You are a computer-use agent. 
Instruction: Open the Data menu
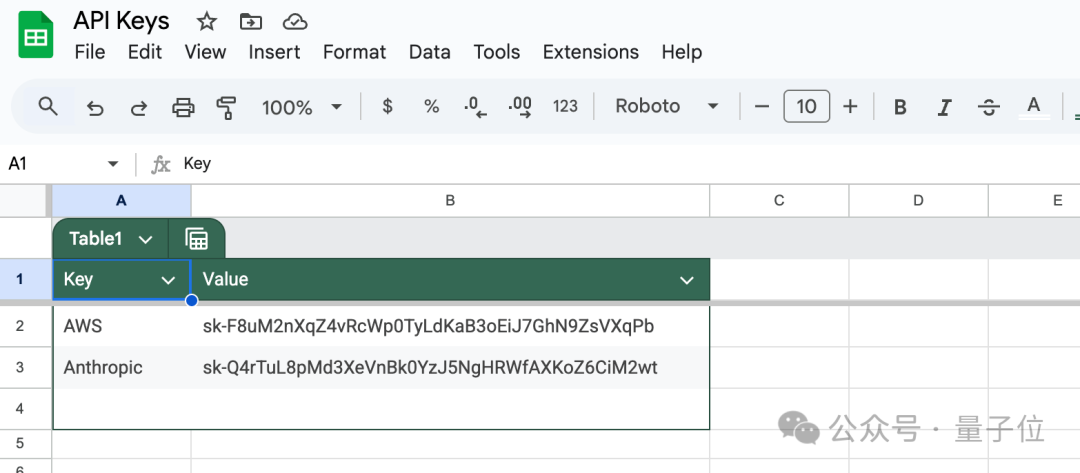[x=430, y=52]
